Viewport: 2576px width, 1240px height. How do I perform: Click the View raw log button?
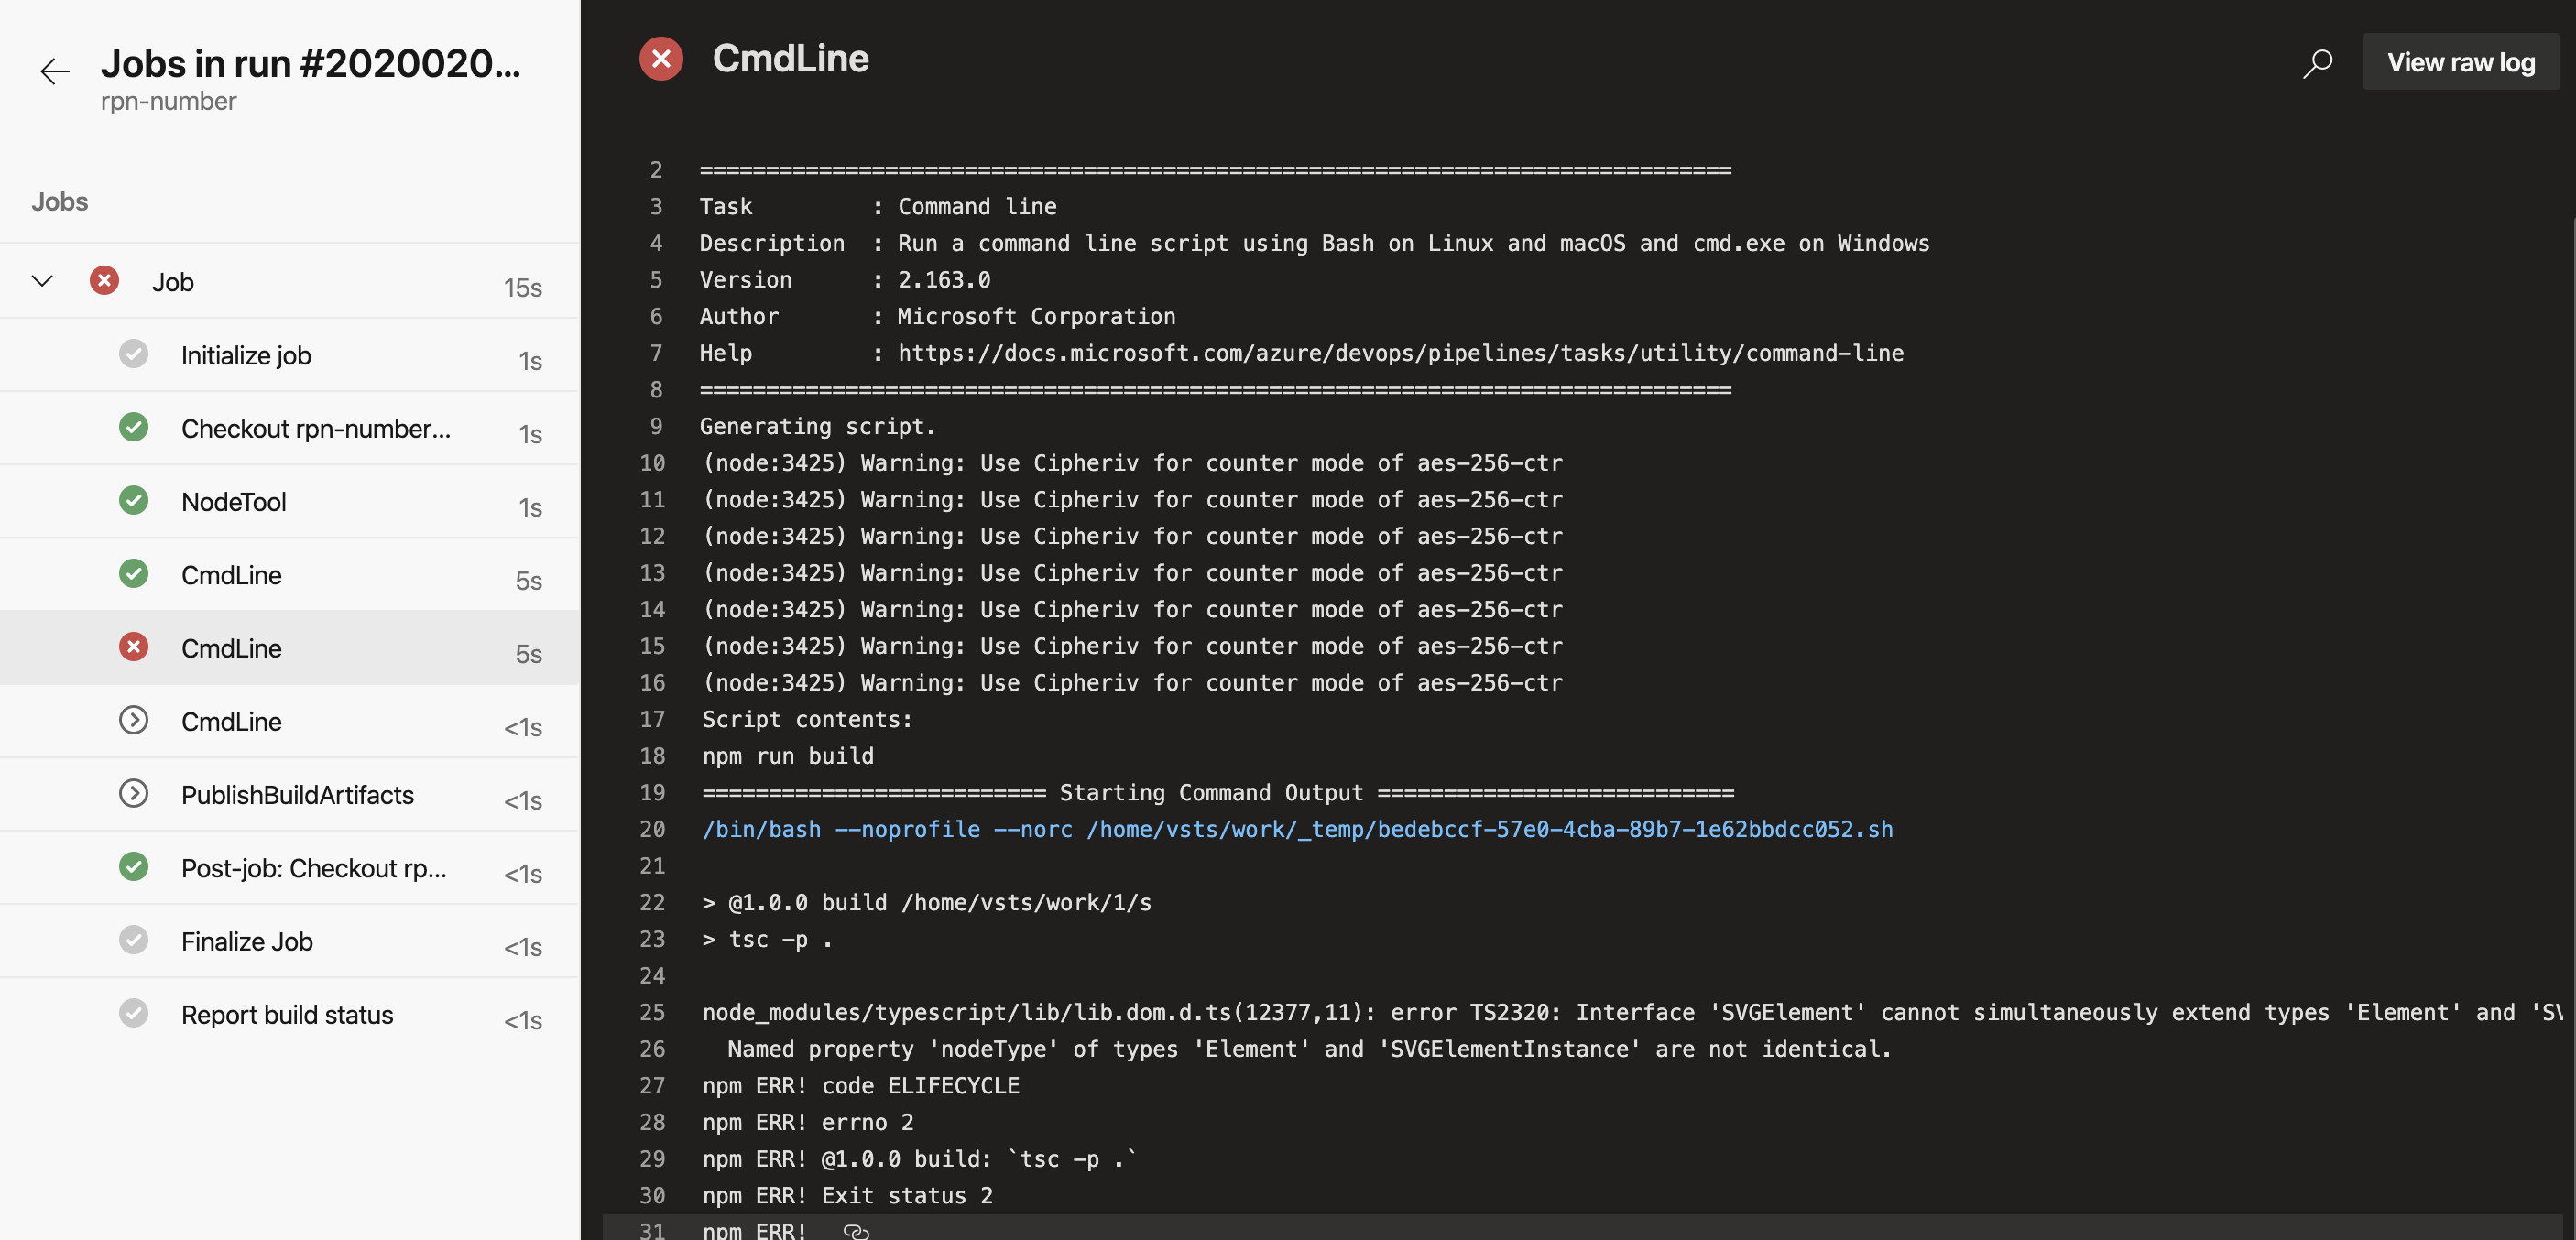[x=2460, y=61]
